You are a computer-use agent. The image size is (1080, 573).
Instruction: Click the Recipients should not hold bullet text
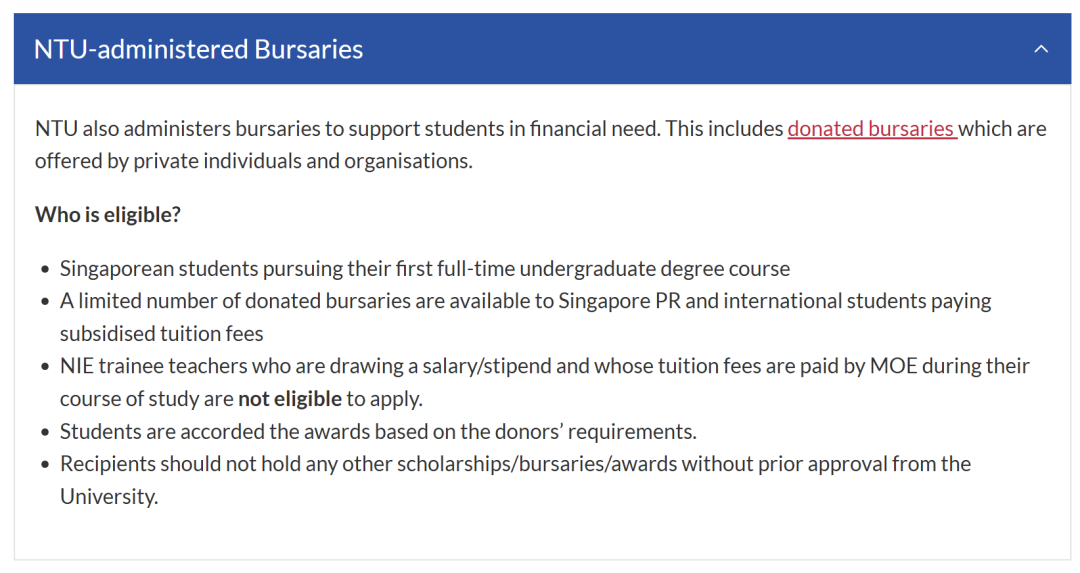point(515,480)
